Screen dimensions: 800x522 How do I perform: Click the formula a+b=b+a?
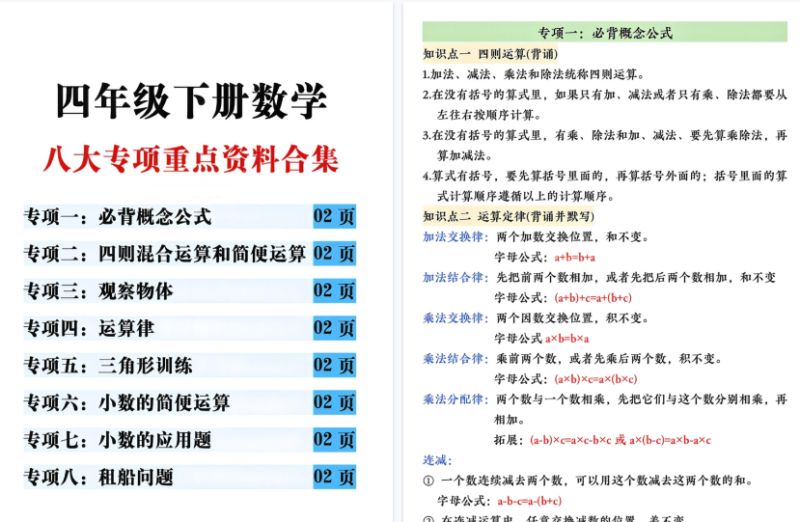(x=575, y=258)
